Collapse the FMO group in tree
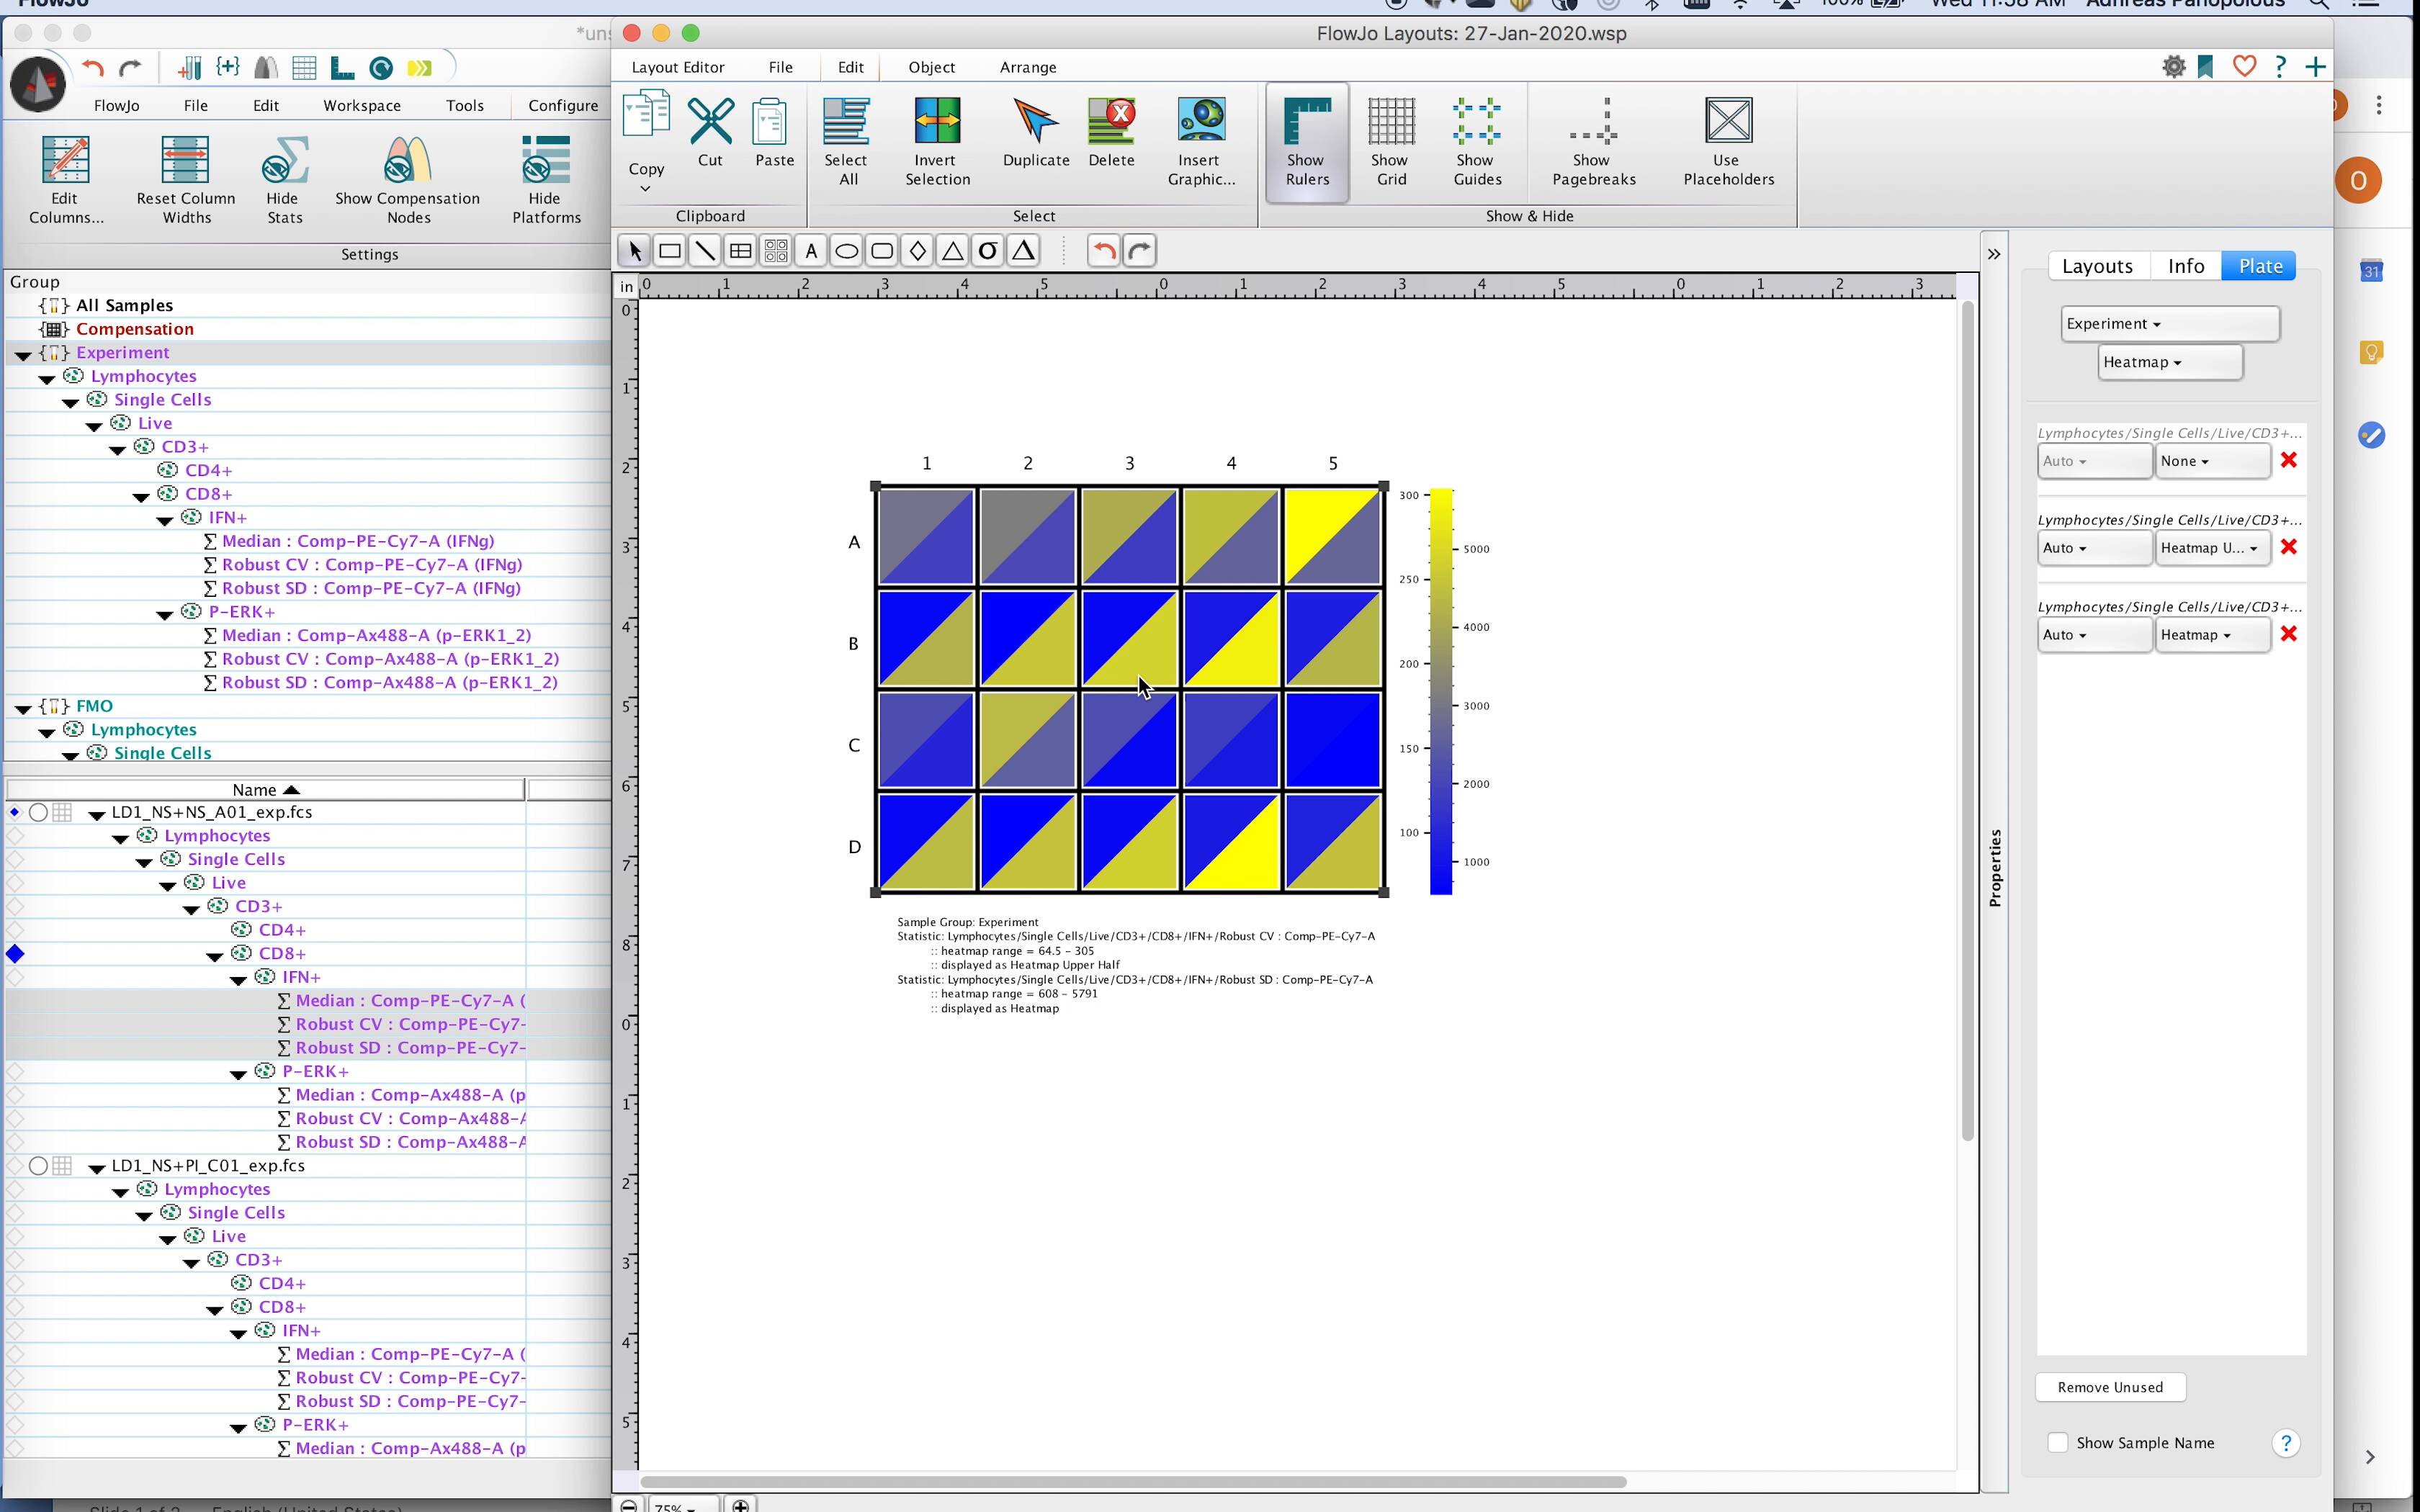The height and width of the screenshot is (1512, 2420). click(x=23, y=708)
